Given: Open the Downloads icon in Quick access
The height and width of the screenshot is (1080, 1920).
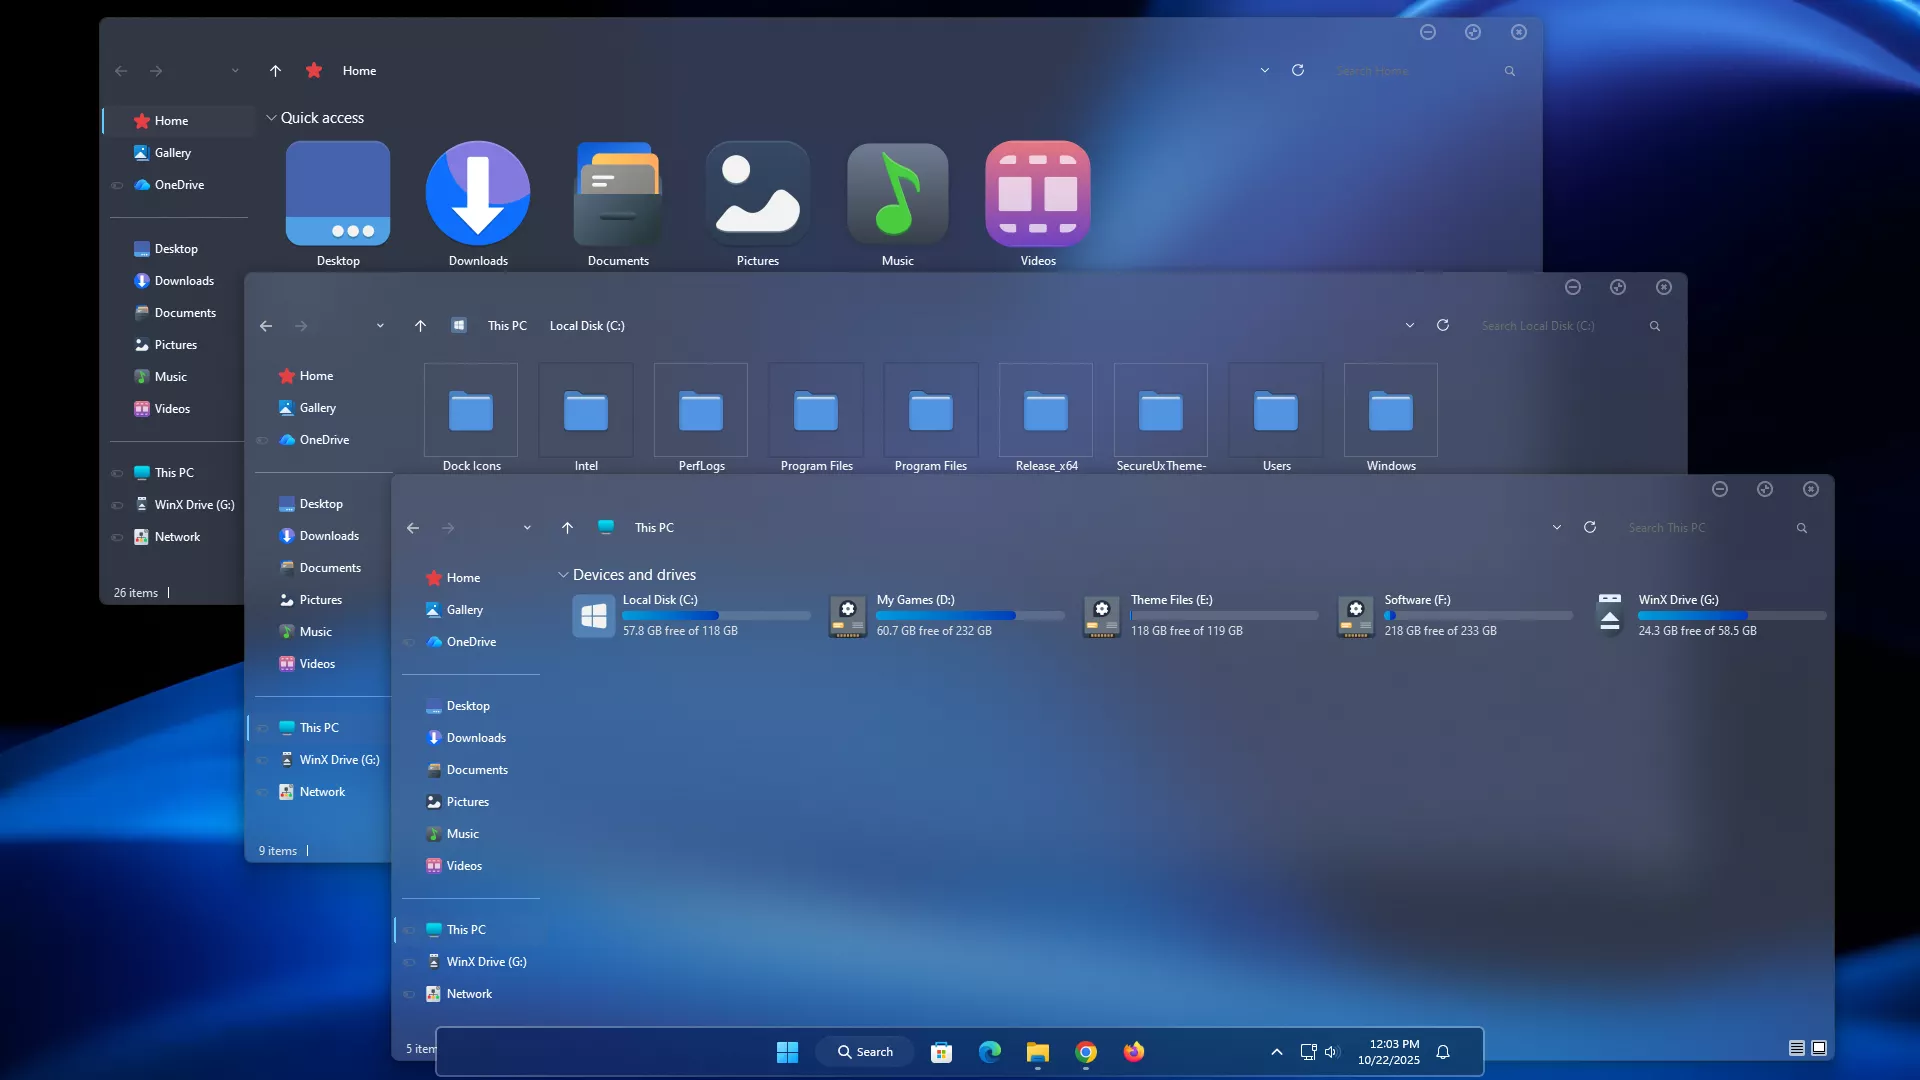Looking at the screenshot, I should click(478, 194).
